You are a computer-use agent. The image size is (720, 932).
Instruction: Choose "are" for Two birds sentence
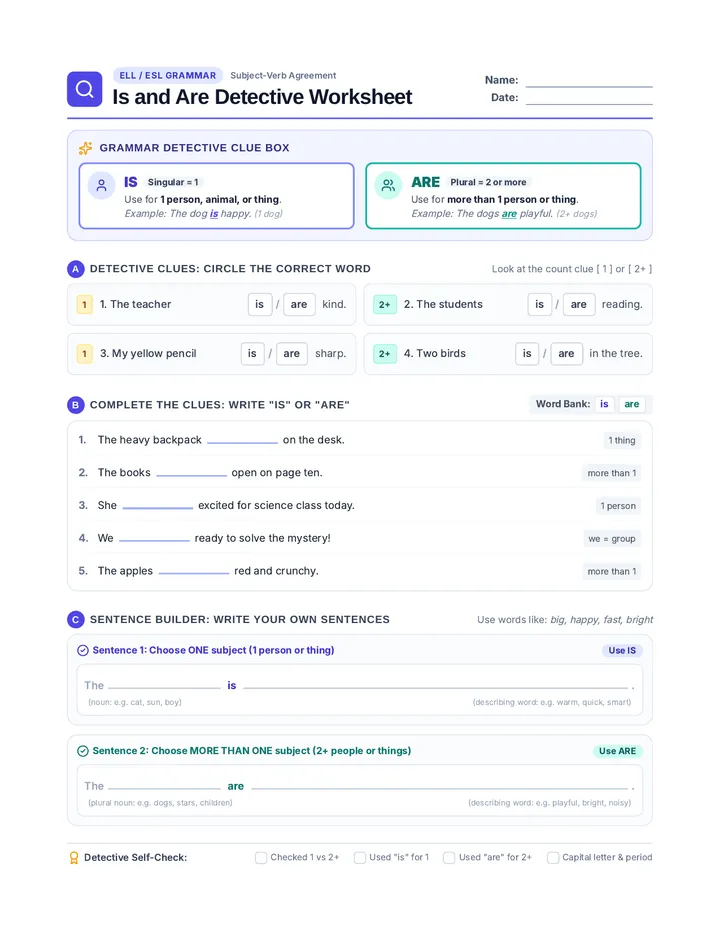pyautogui.click(x=567, y=354)
